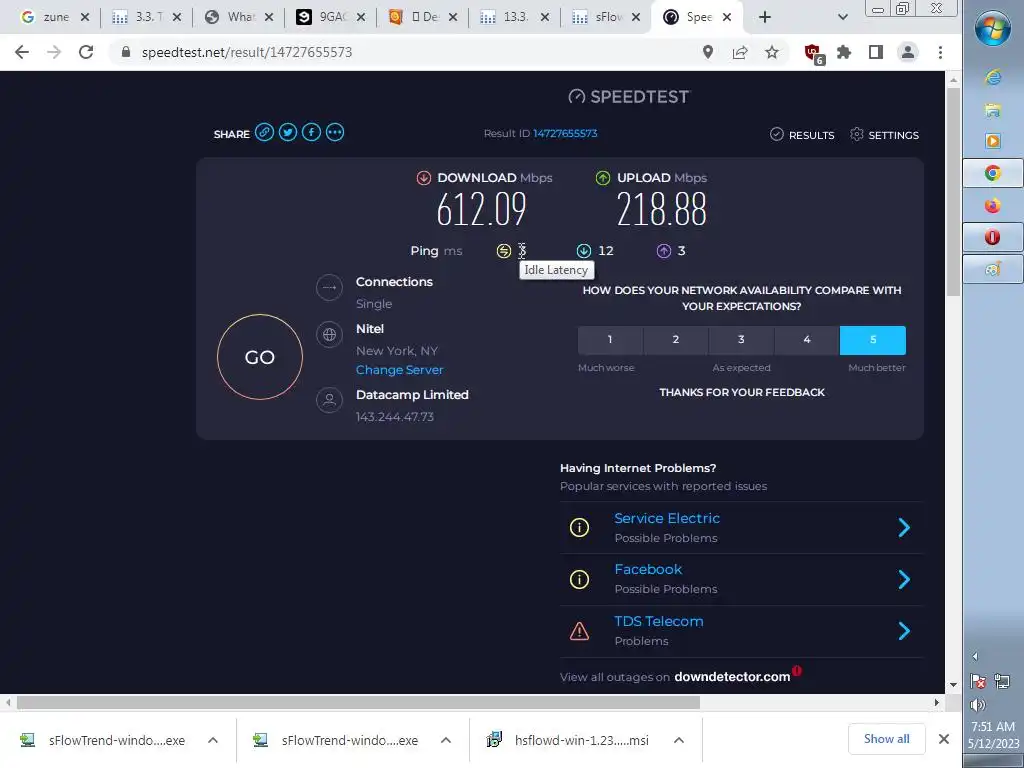Rate network availability as 2
Viewport: 1024px width, 768px height.
coord(676,340)
